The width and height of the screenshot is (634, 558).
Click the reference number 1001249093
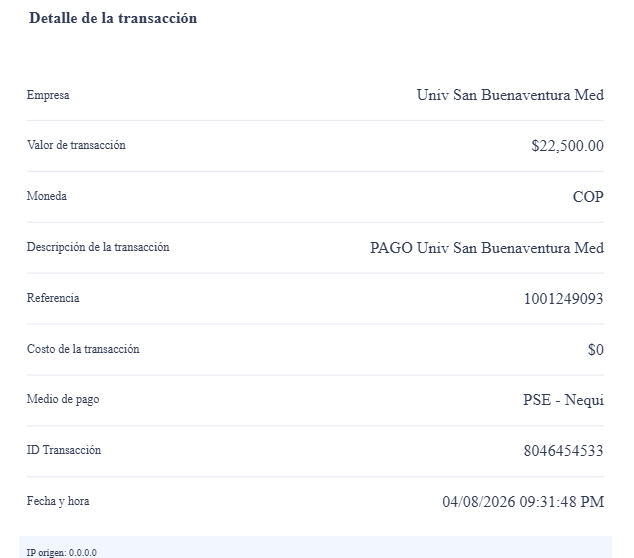(564, 299)
